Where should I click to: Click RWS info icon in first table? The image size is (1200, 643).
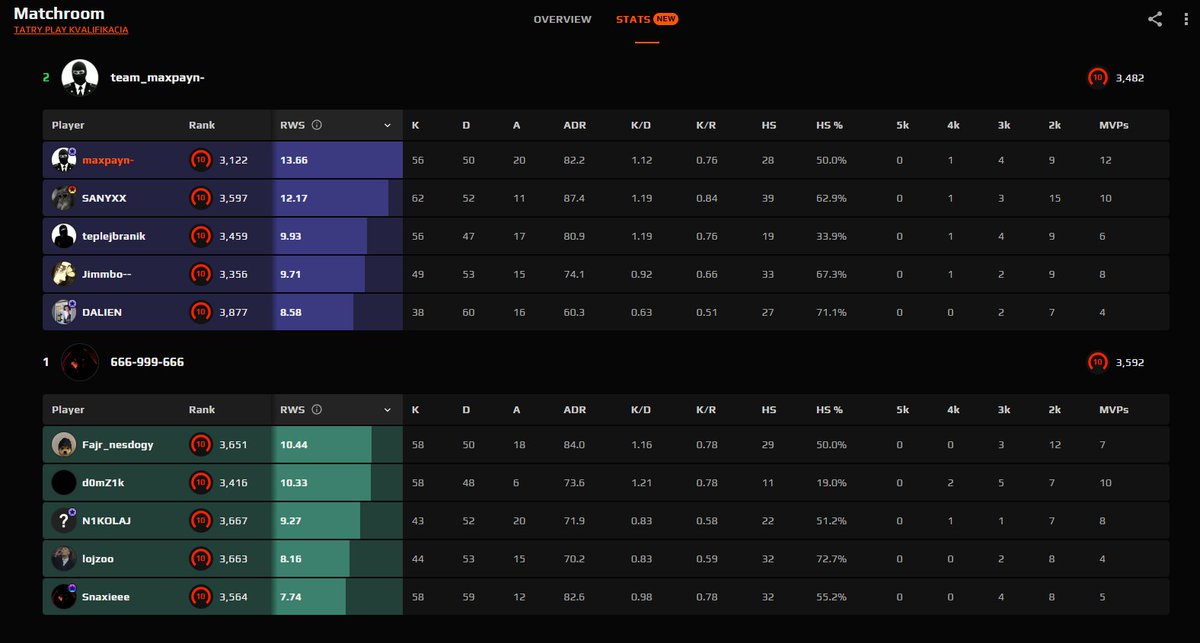pyautogui.click(x=316, y=125)
